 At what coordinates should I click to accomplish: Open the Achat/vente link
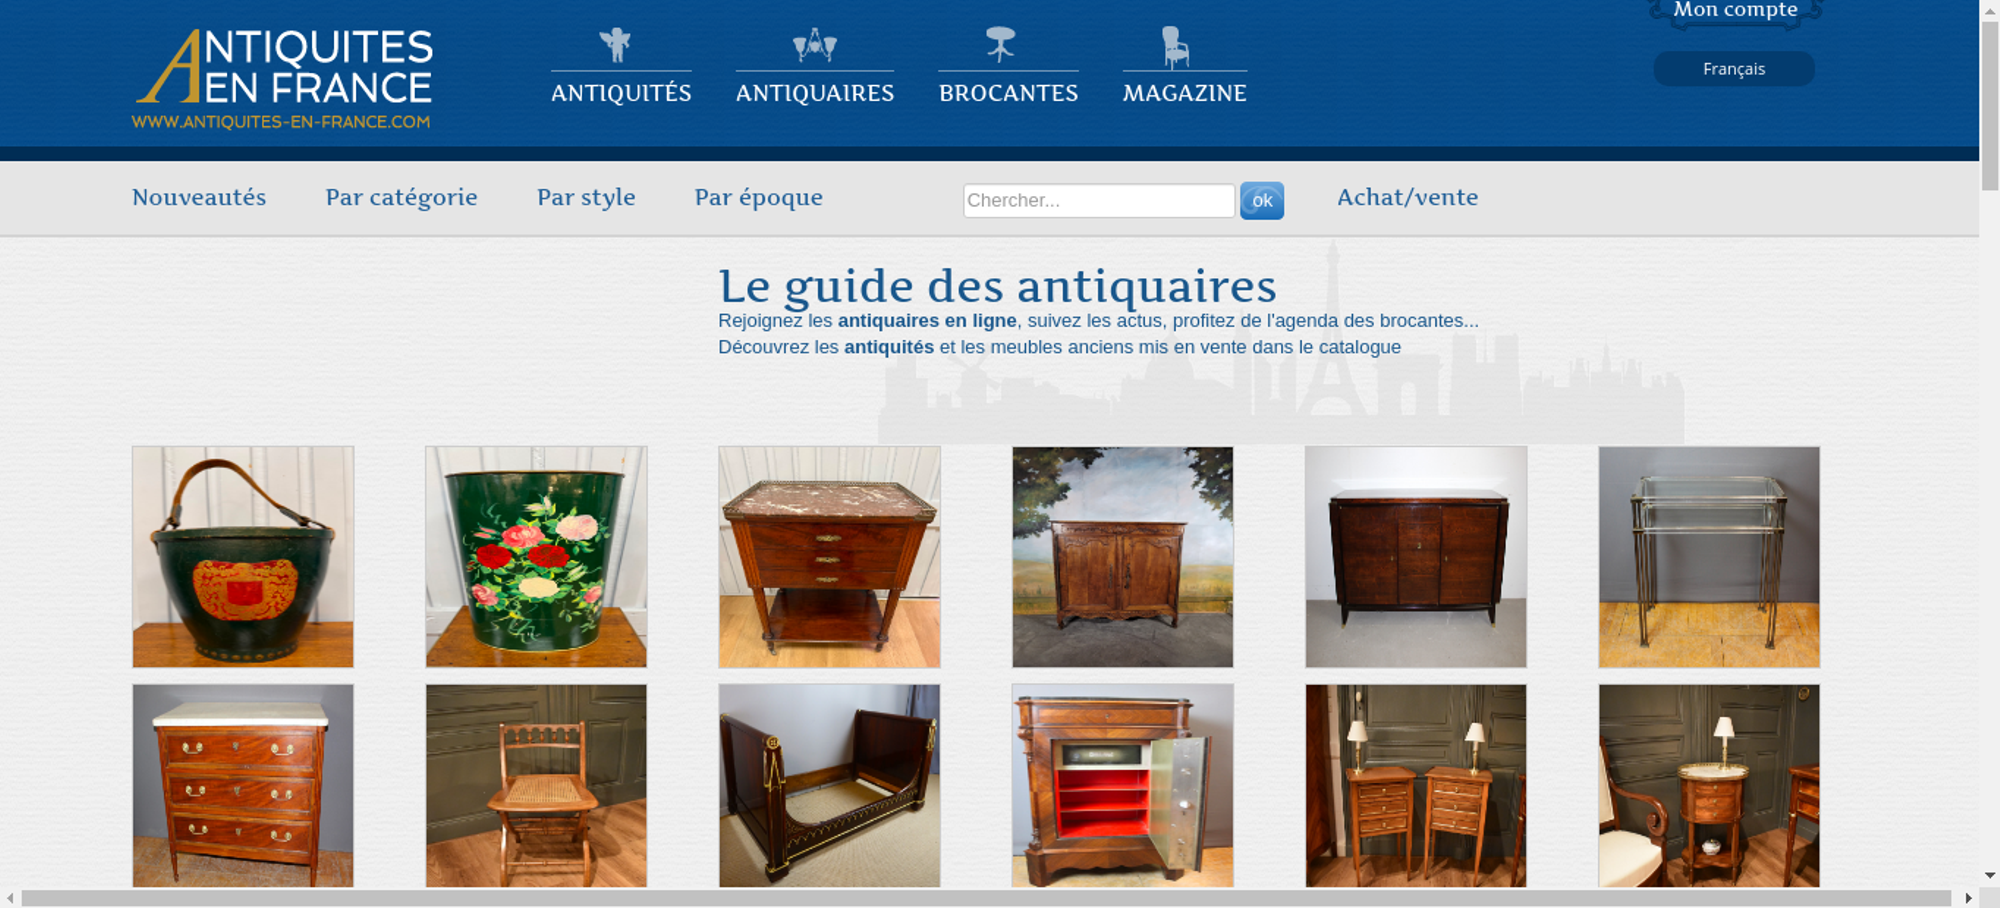1407,197
